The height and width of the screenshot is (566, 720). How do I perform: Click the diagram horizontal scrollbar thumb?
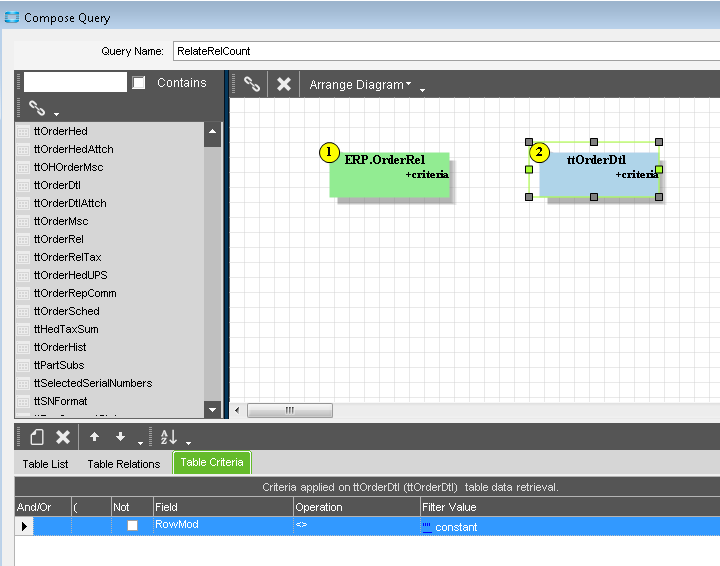[290, 410]
